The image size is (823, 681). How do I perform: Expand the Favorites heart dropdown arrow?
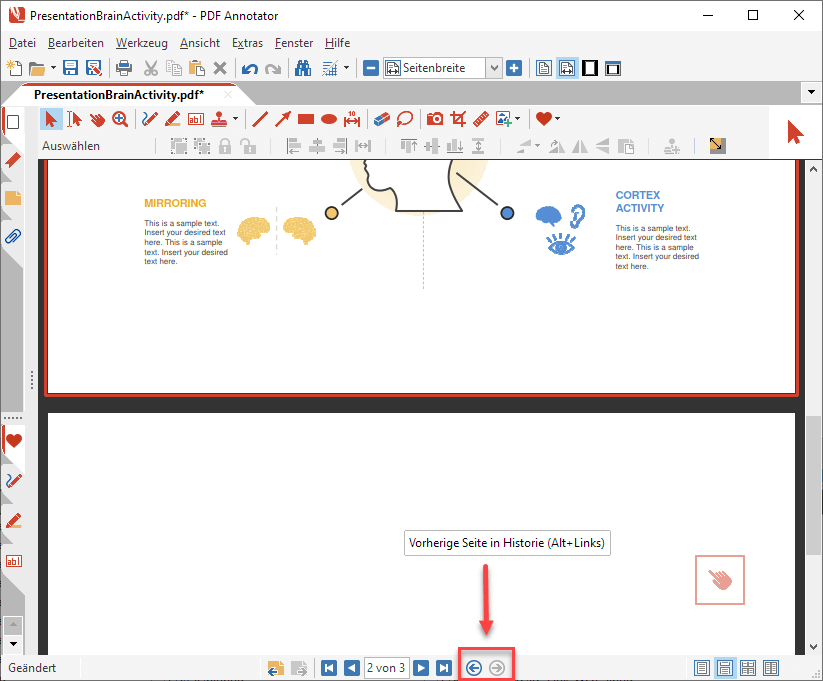click(x=557, y=119)
